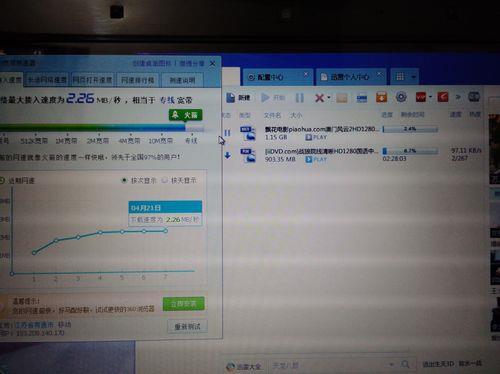The height and width of the screenshot is (374, 500).
Task: Open the gear settings icon in the Xunlei toolbar
Action: (x=401, y=97)
